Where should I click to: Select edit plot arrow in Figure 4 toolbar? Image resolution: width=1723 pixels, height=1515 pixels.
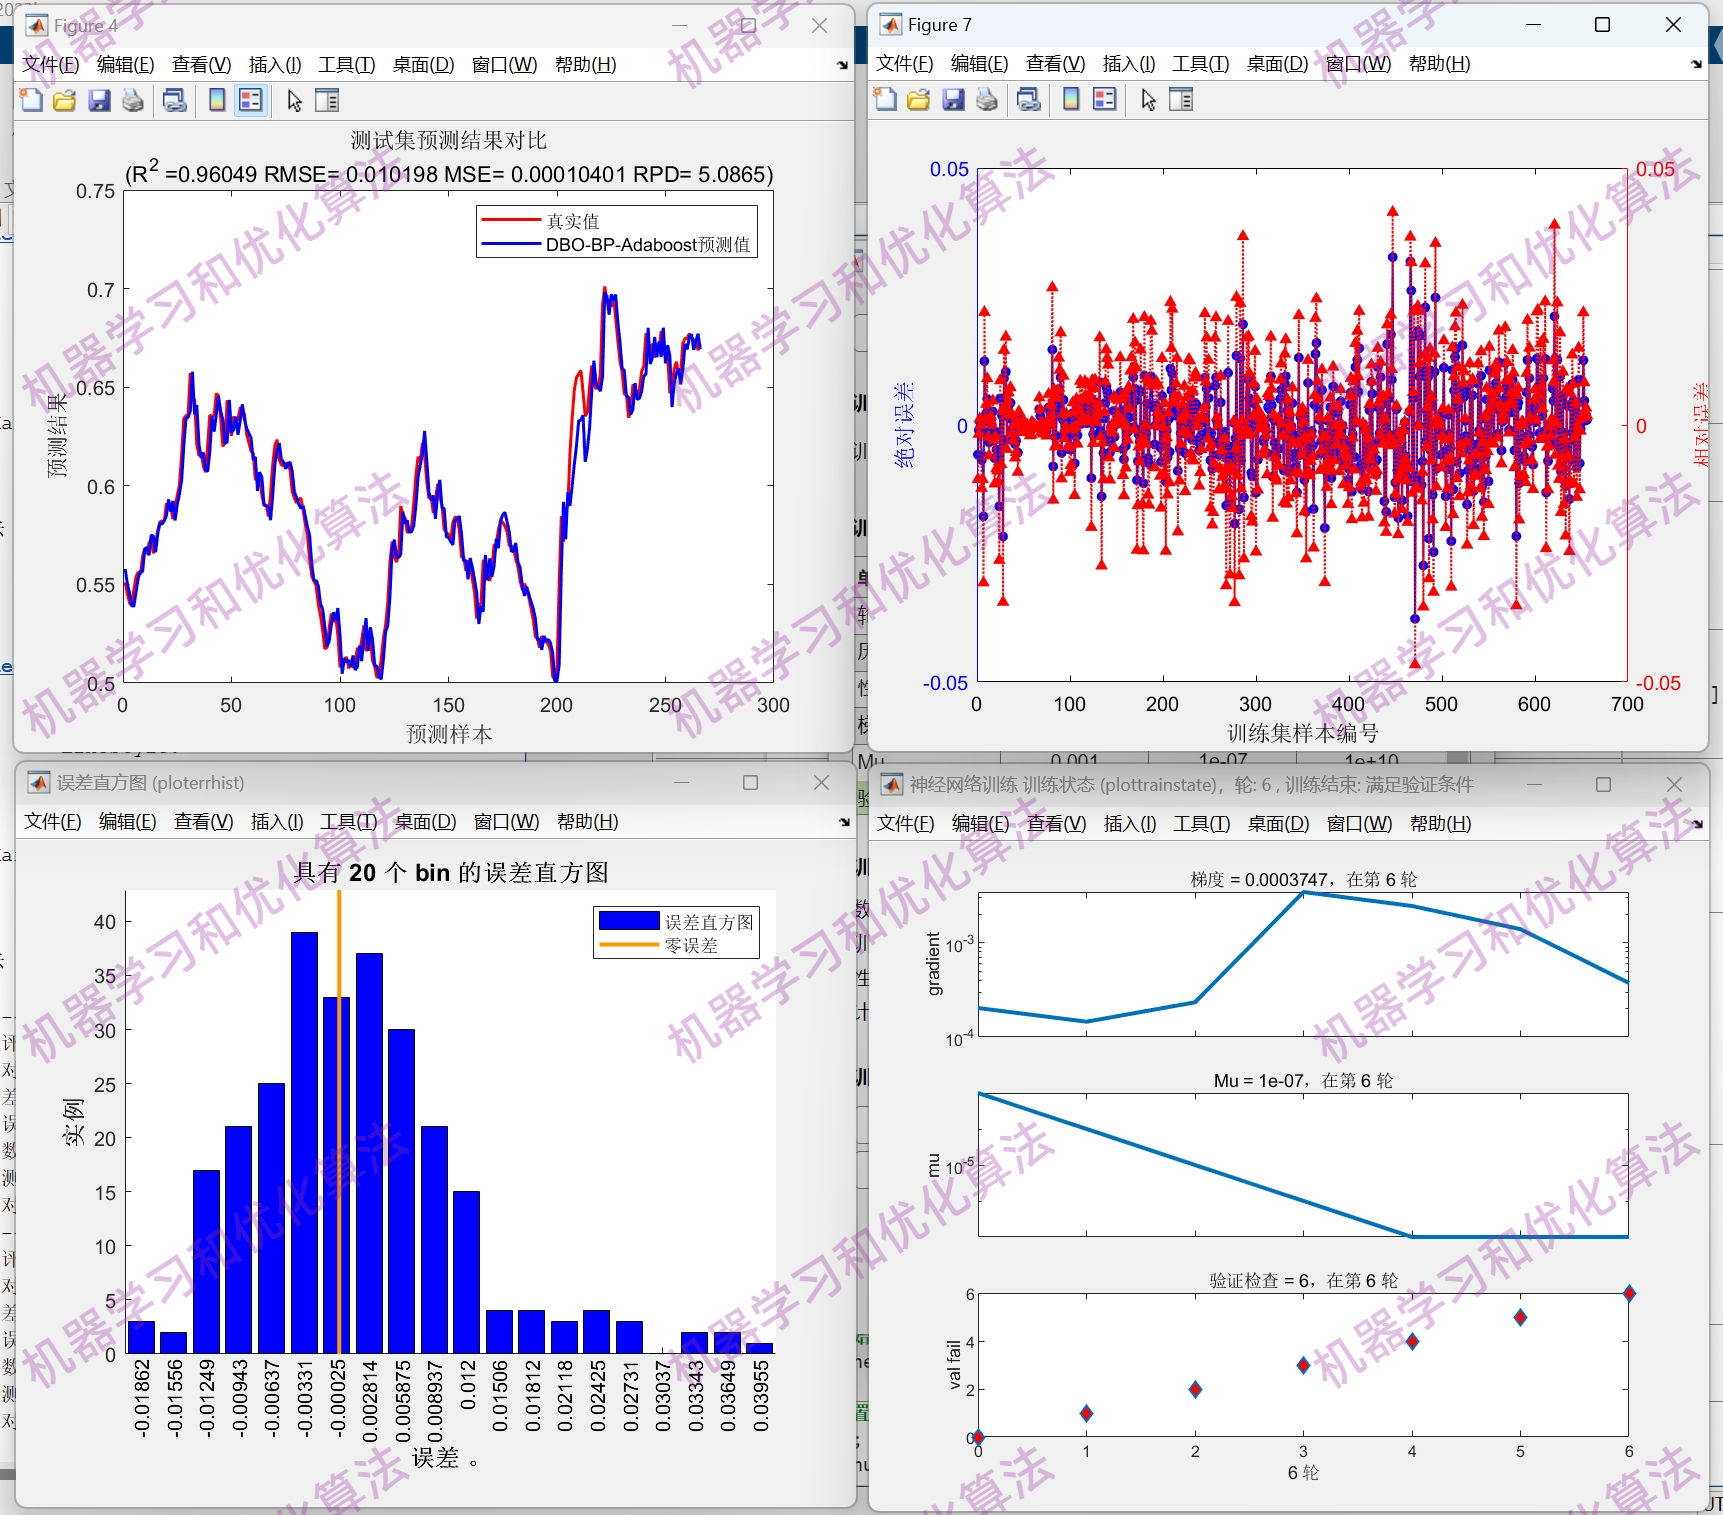coord(294,100)
